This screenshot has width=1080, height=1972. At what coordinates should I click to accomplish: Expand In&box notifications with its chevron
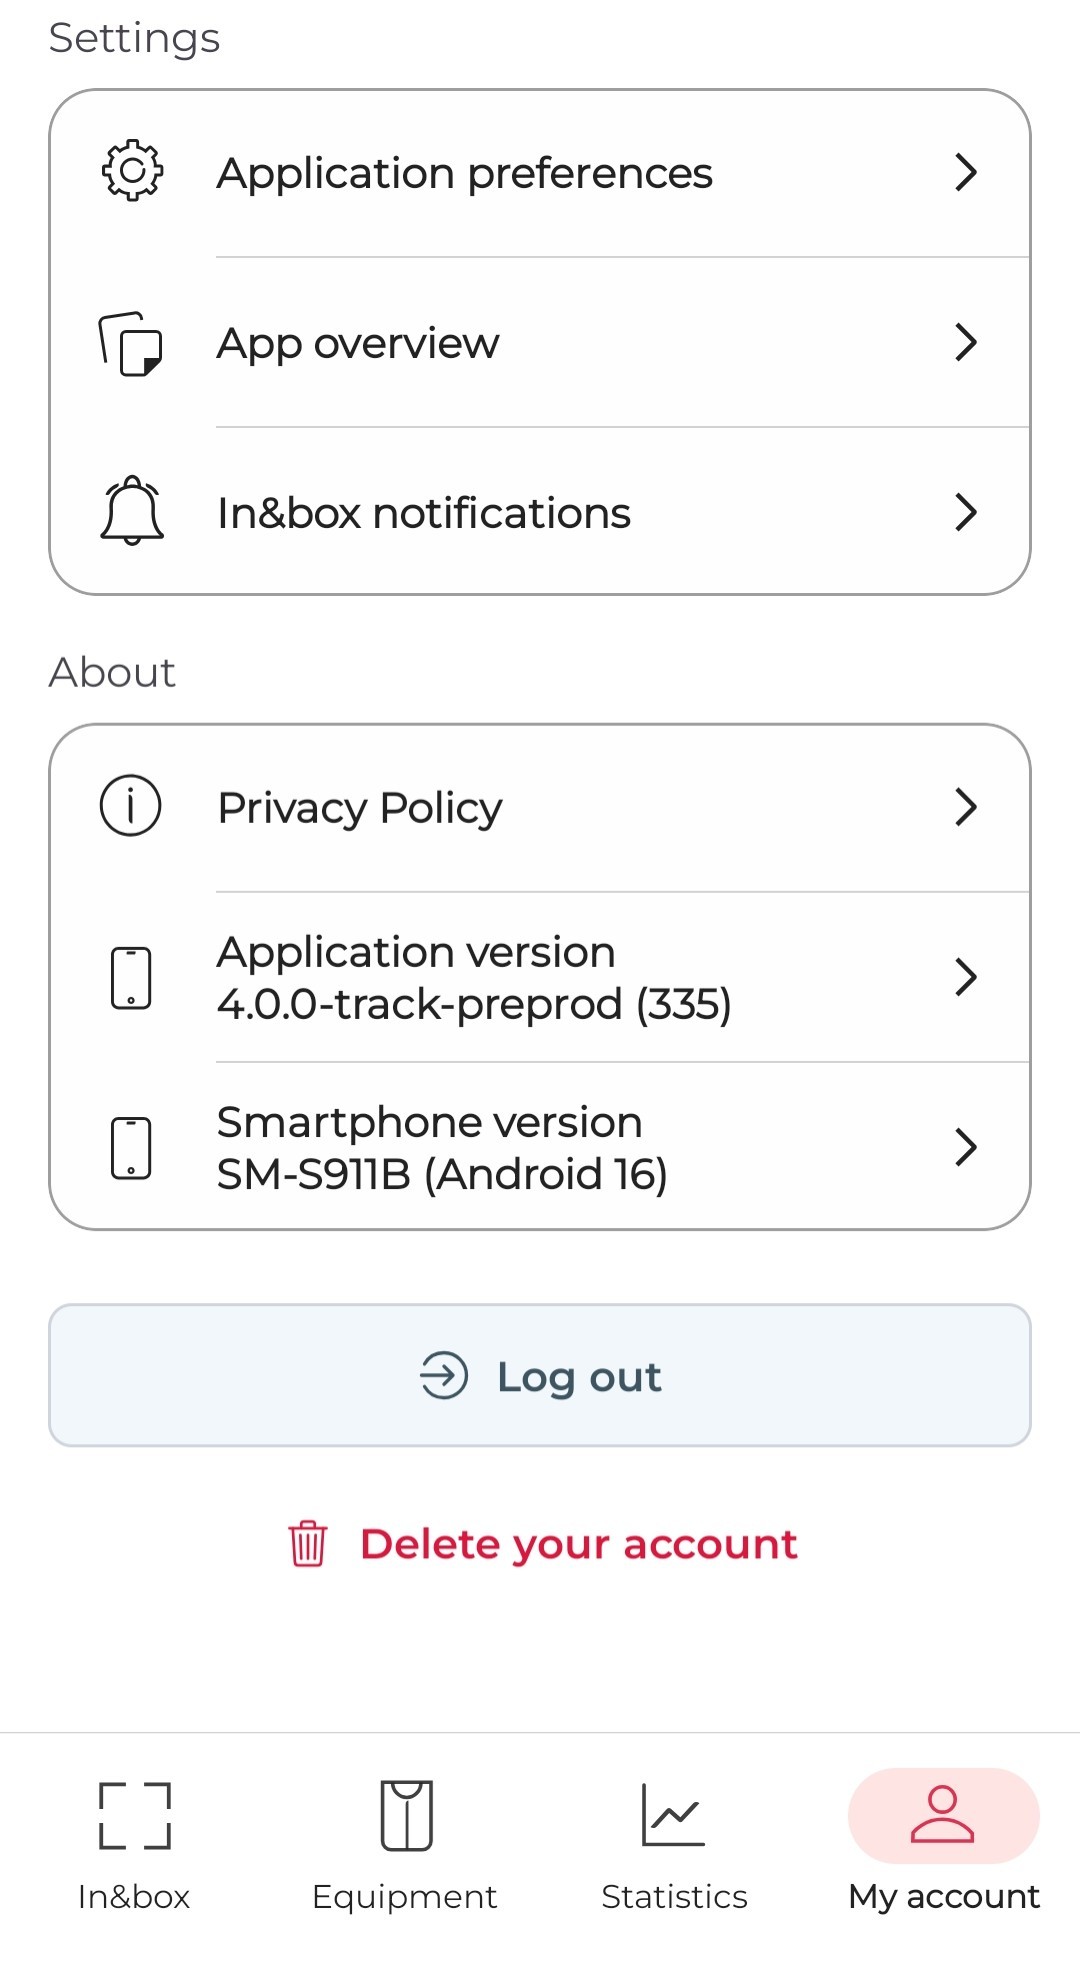point(965,512)
